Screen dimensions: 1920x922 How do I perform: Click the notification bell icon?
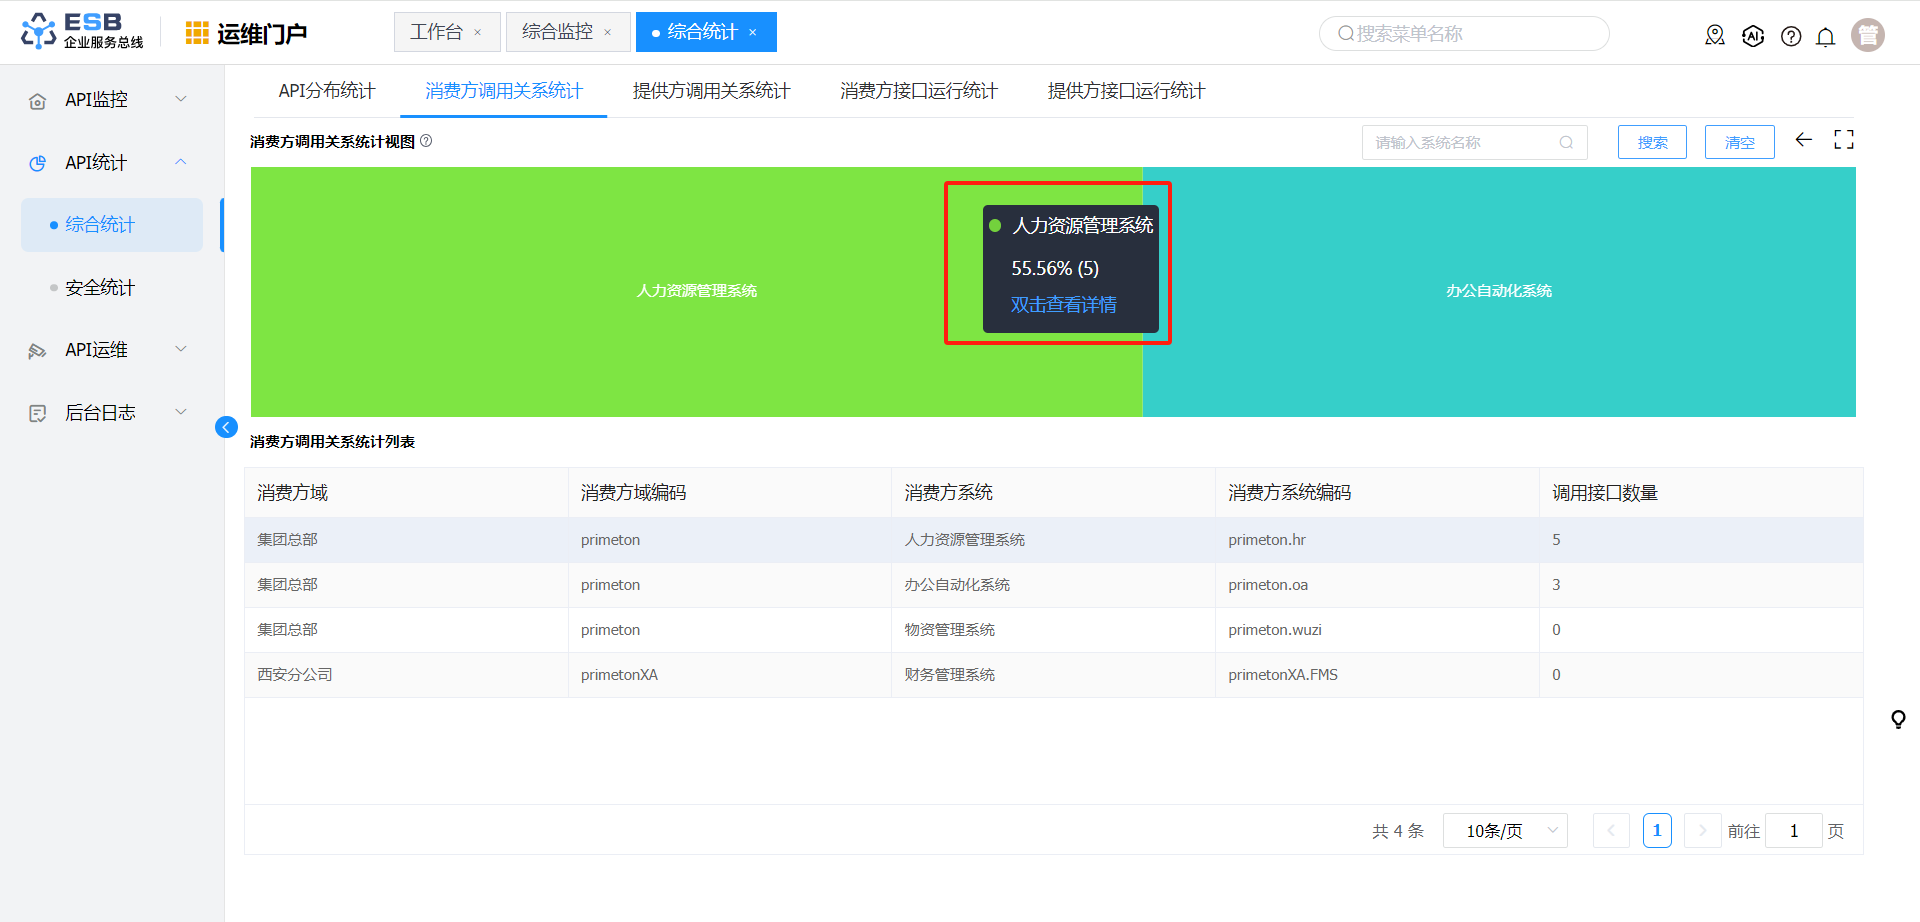1825,37
